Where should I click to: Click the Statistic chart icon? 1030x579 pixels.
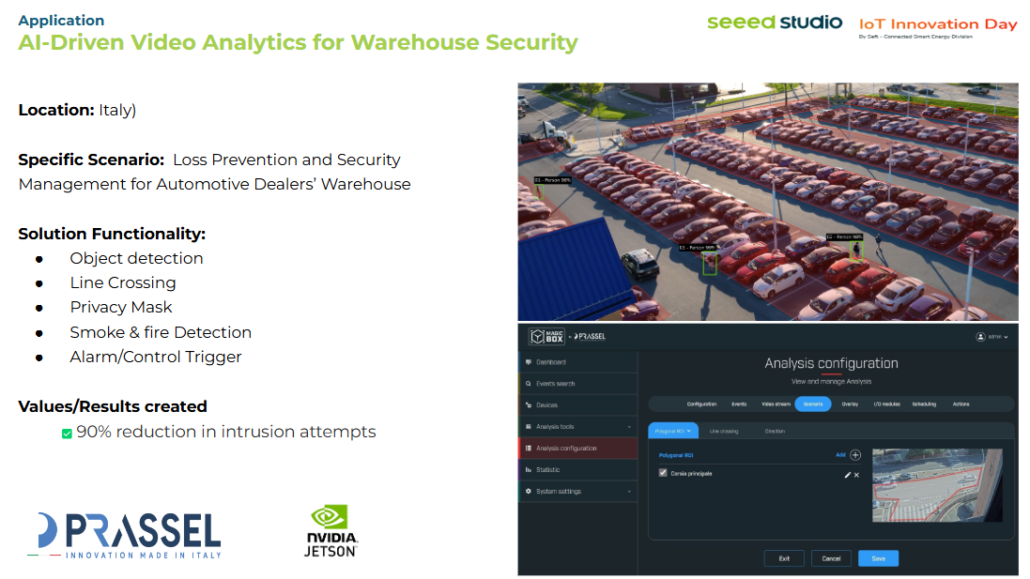click(x=528, y=470)
